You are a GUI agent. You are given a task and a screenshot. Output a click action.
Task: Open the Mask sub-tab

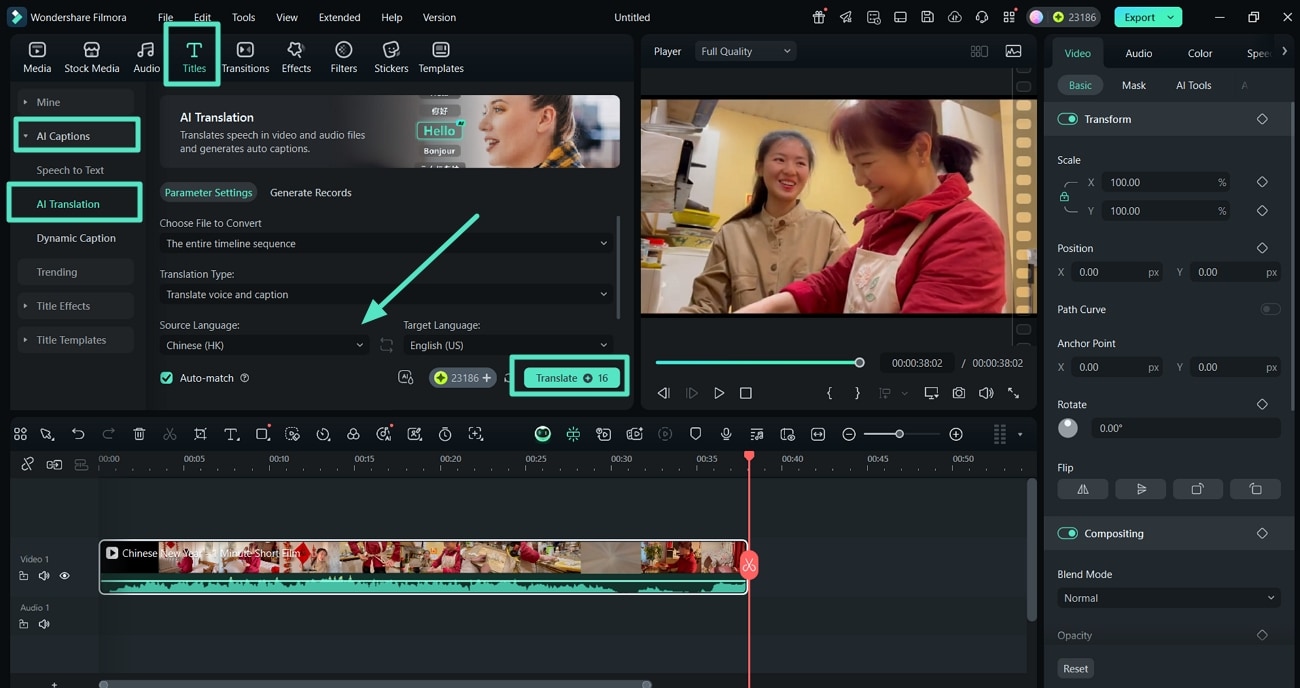1133,85
